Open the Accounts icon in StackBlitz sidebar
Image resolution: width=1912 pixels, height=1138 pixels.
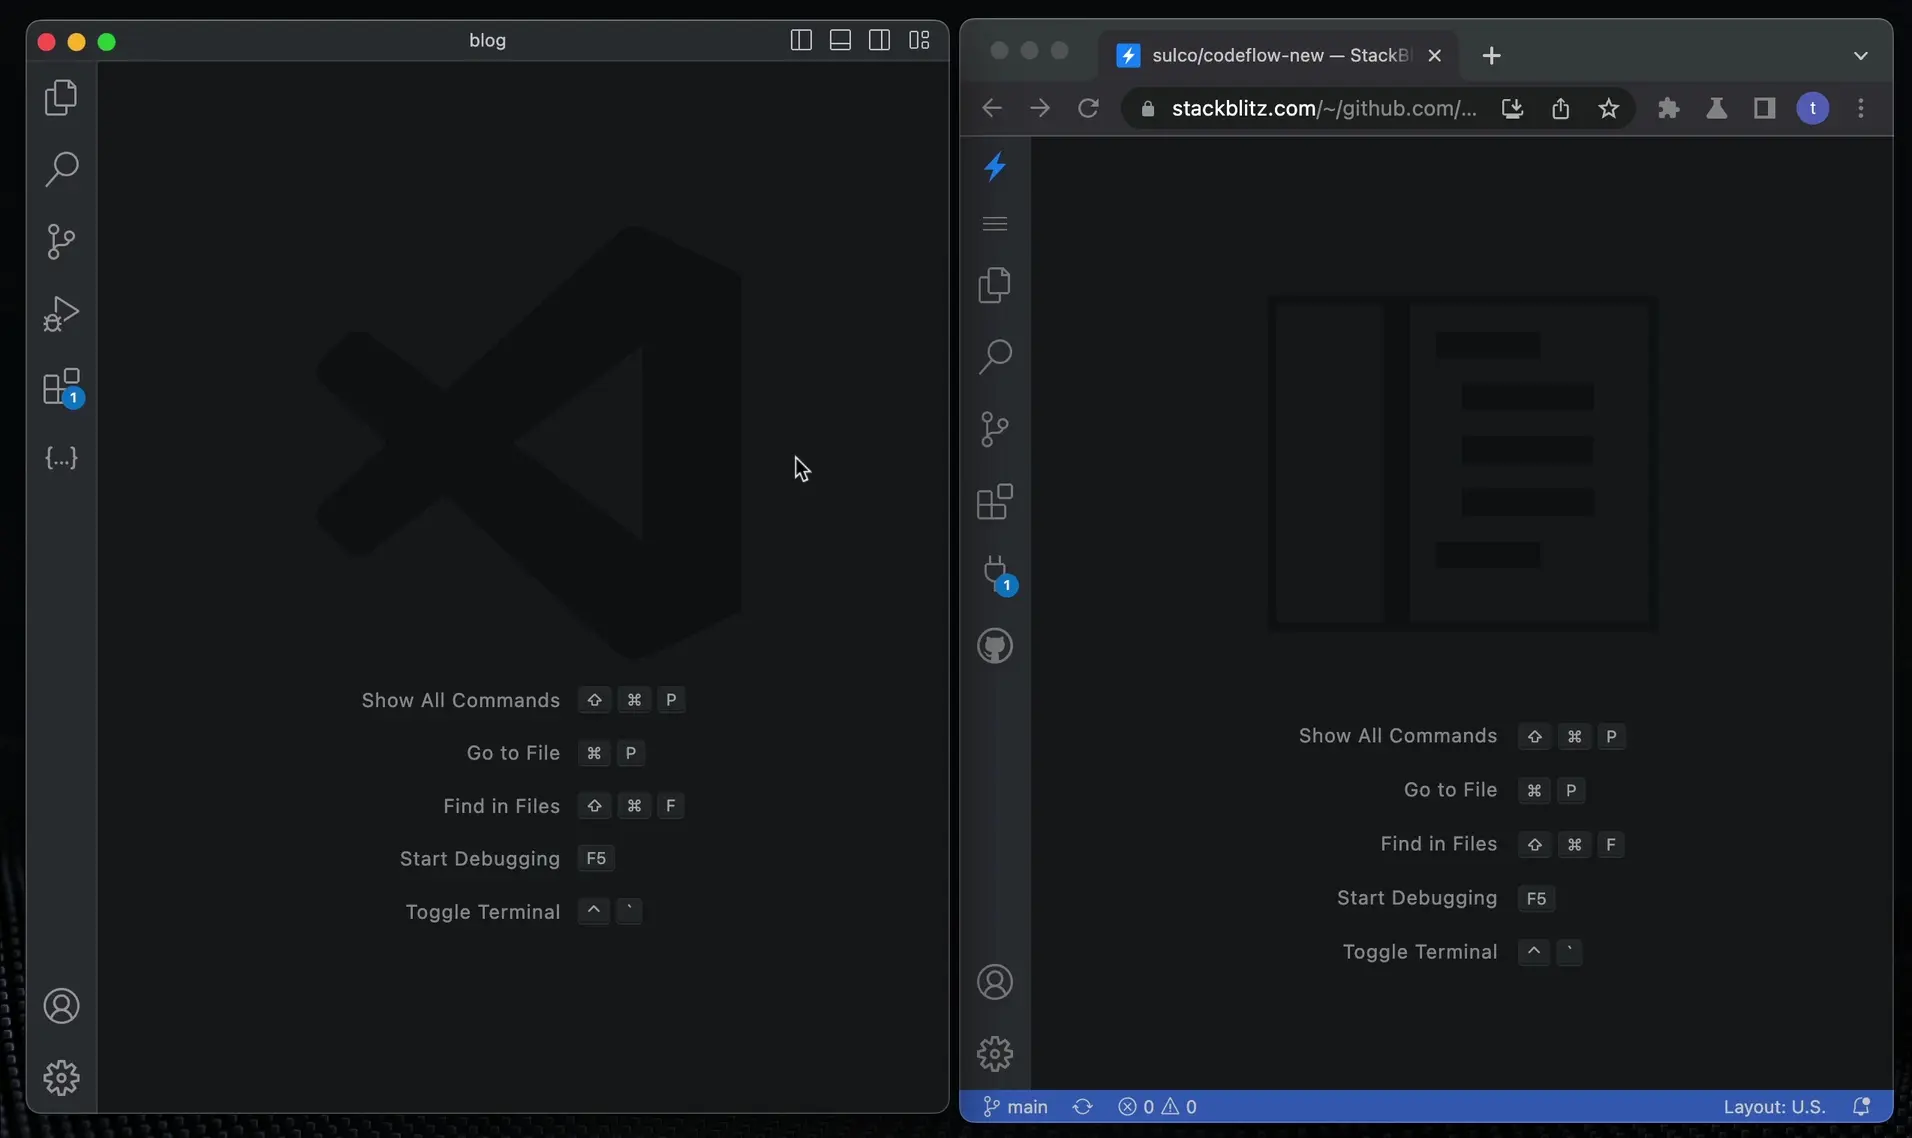click(x=996, y=983)
